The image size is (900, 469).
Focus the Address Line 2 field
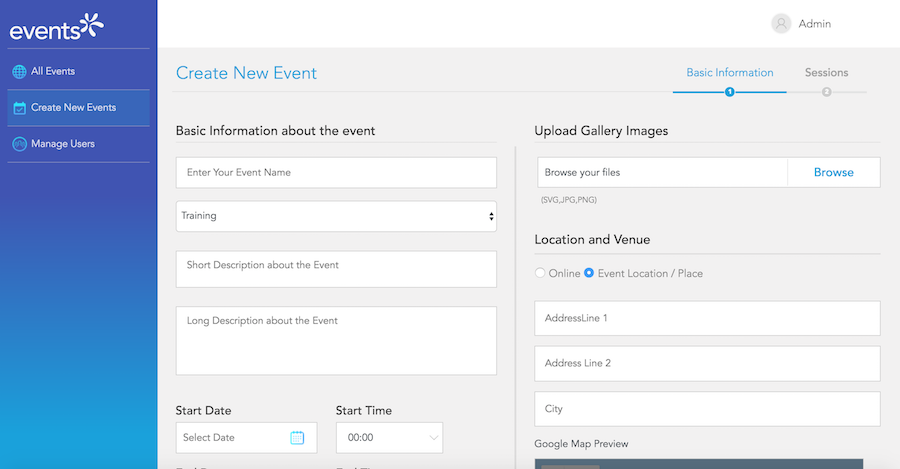[707, 363]
